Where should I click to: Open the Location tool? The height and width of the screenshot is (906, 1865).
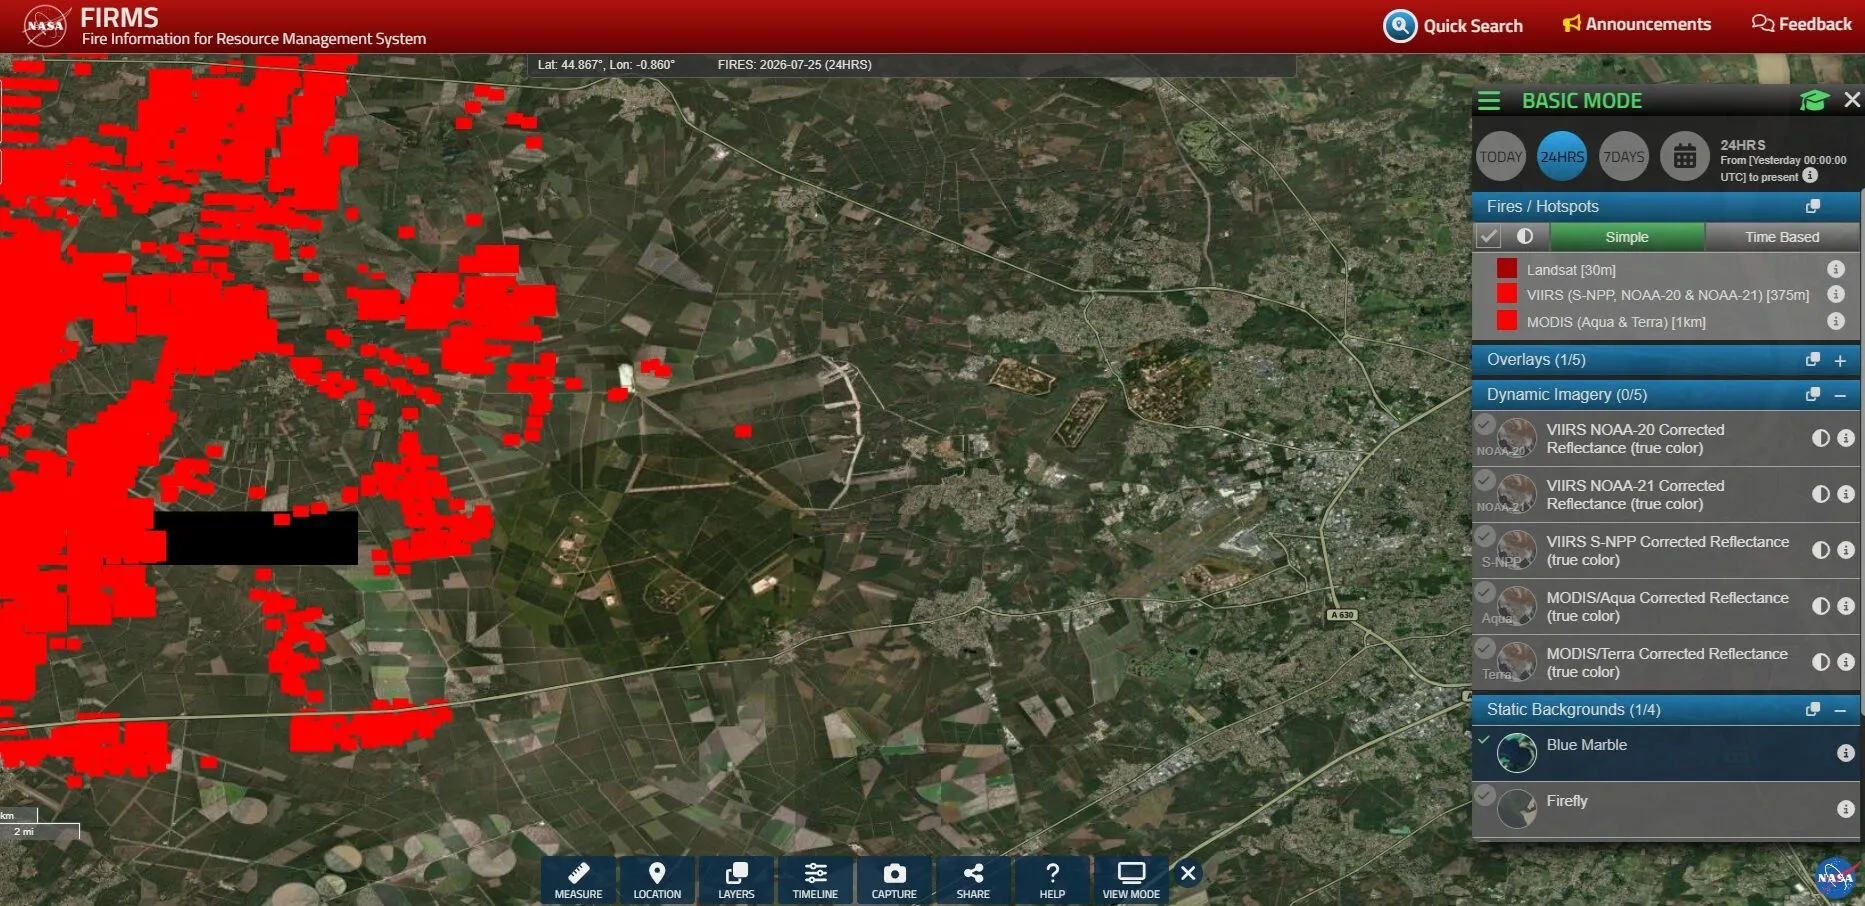[657, 881]
